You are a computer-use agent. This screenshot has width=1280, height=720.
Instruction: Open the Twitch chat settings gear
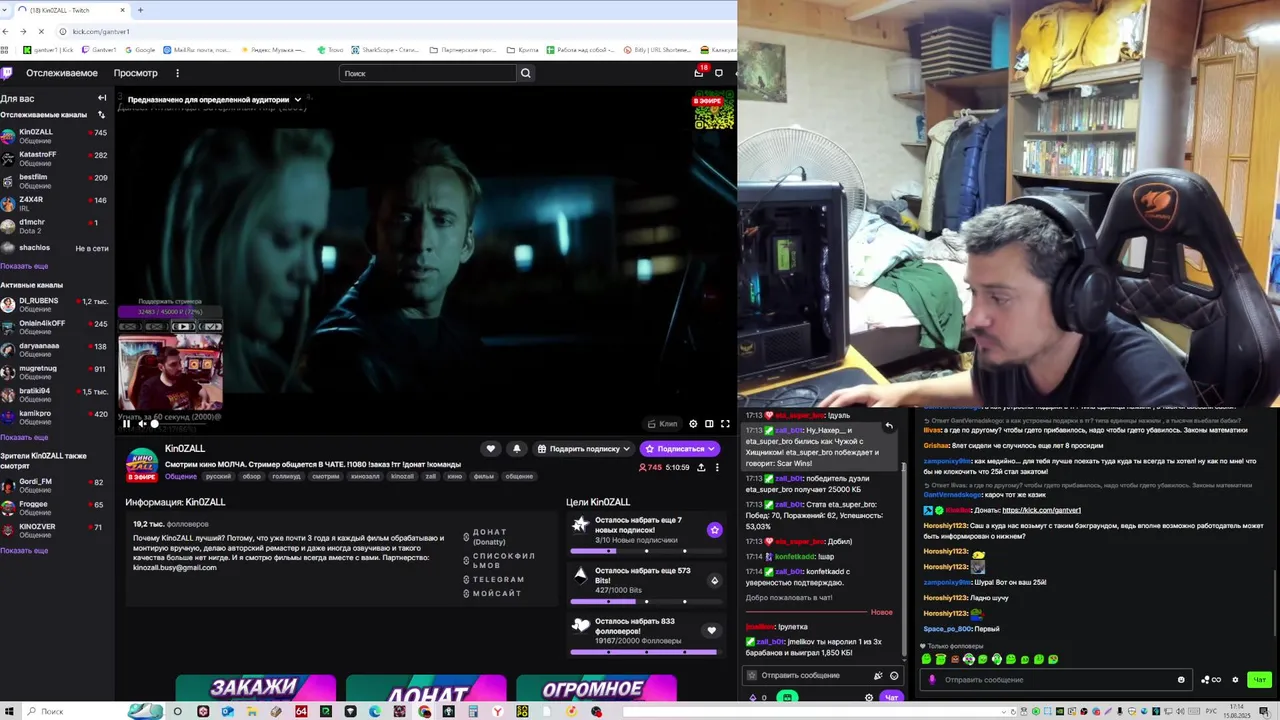pos(869,697)
